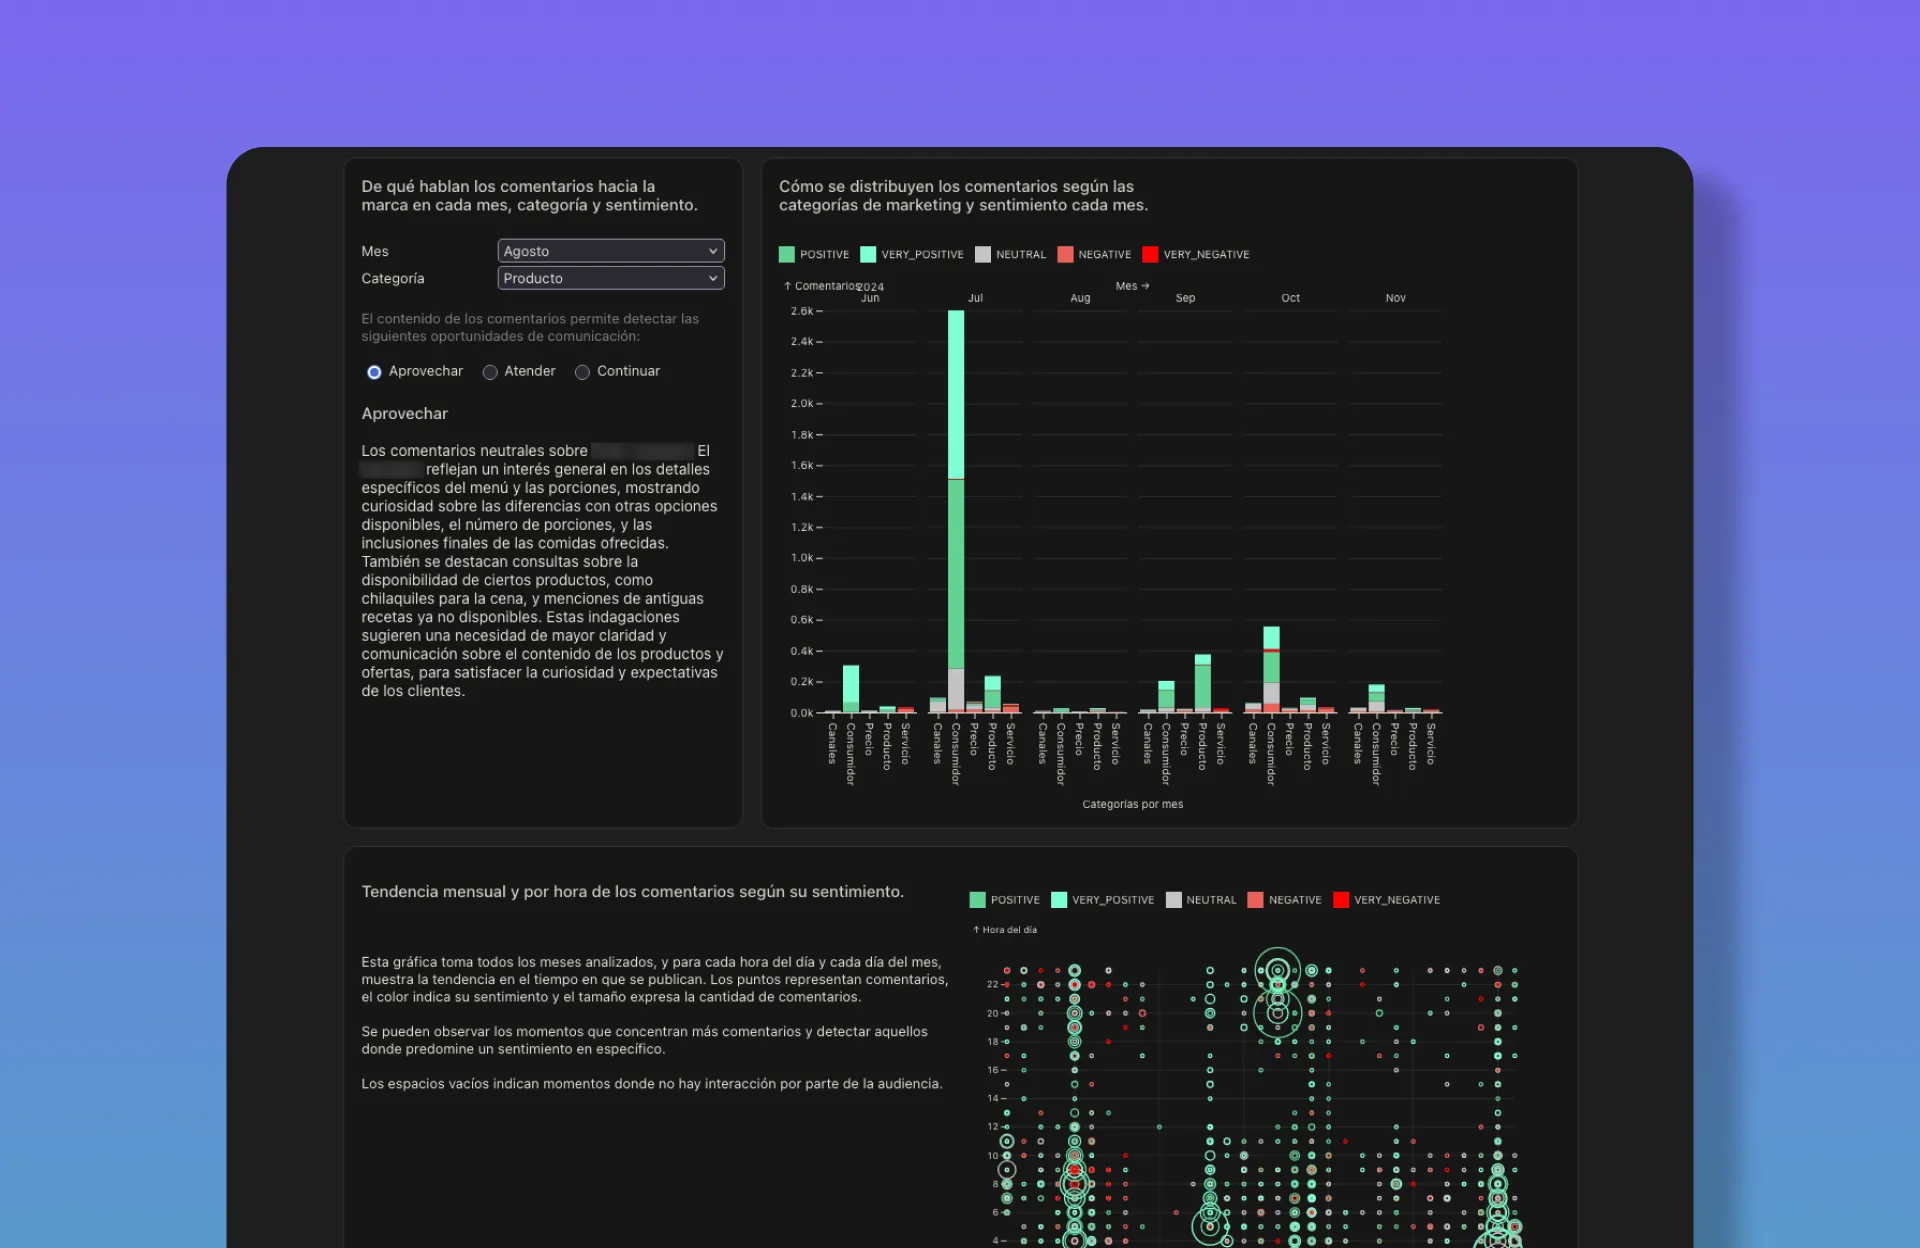Click the July Producto bar
Image resolution: width=1920 pixels, height=1248 pixels.
(x=993, y=694)
